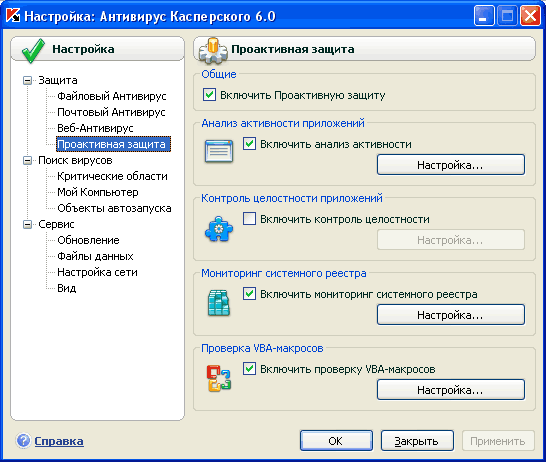Viewport: 546px width, 462px height.
Task: Click the green checkmark Настройка icon
Action: pyautogui.click(x=33, y=50)
